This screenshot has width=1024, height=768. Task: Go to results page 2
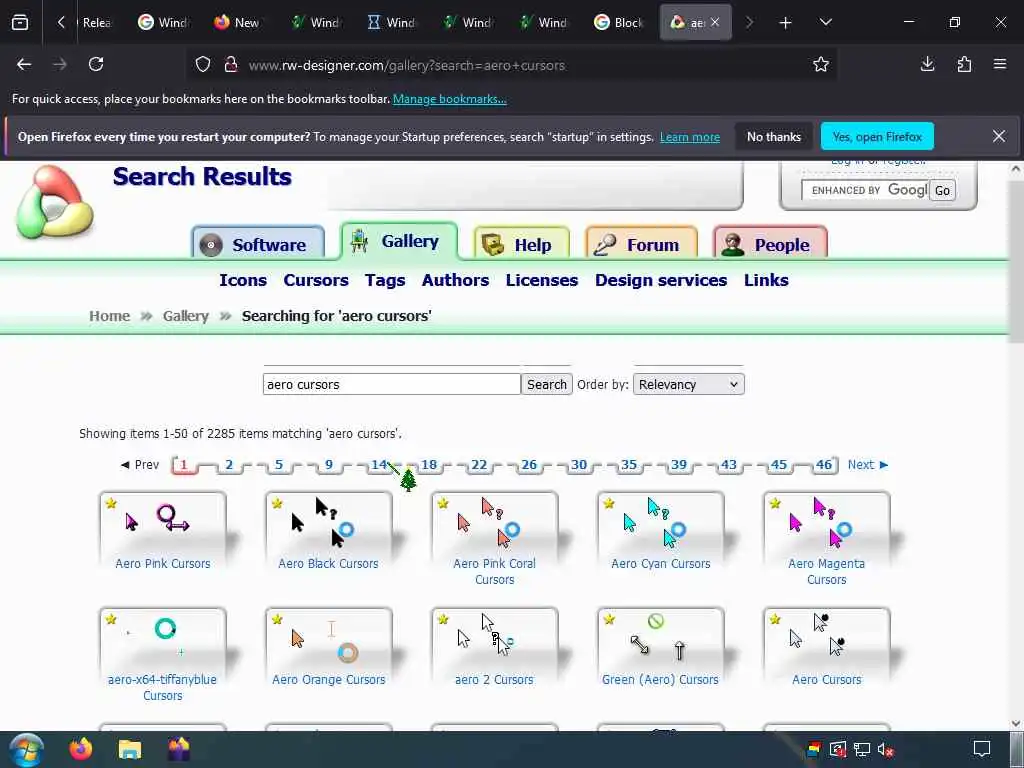click(229, 465)
